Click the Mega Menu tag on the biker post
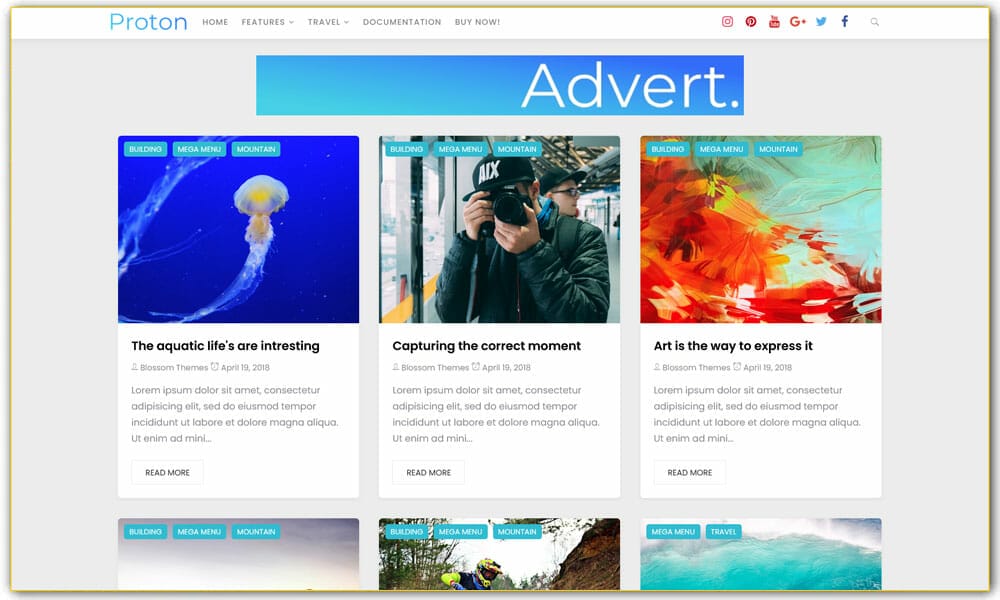1000x600 pixels. click(x=460, y=532)
